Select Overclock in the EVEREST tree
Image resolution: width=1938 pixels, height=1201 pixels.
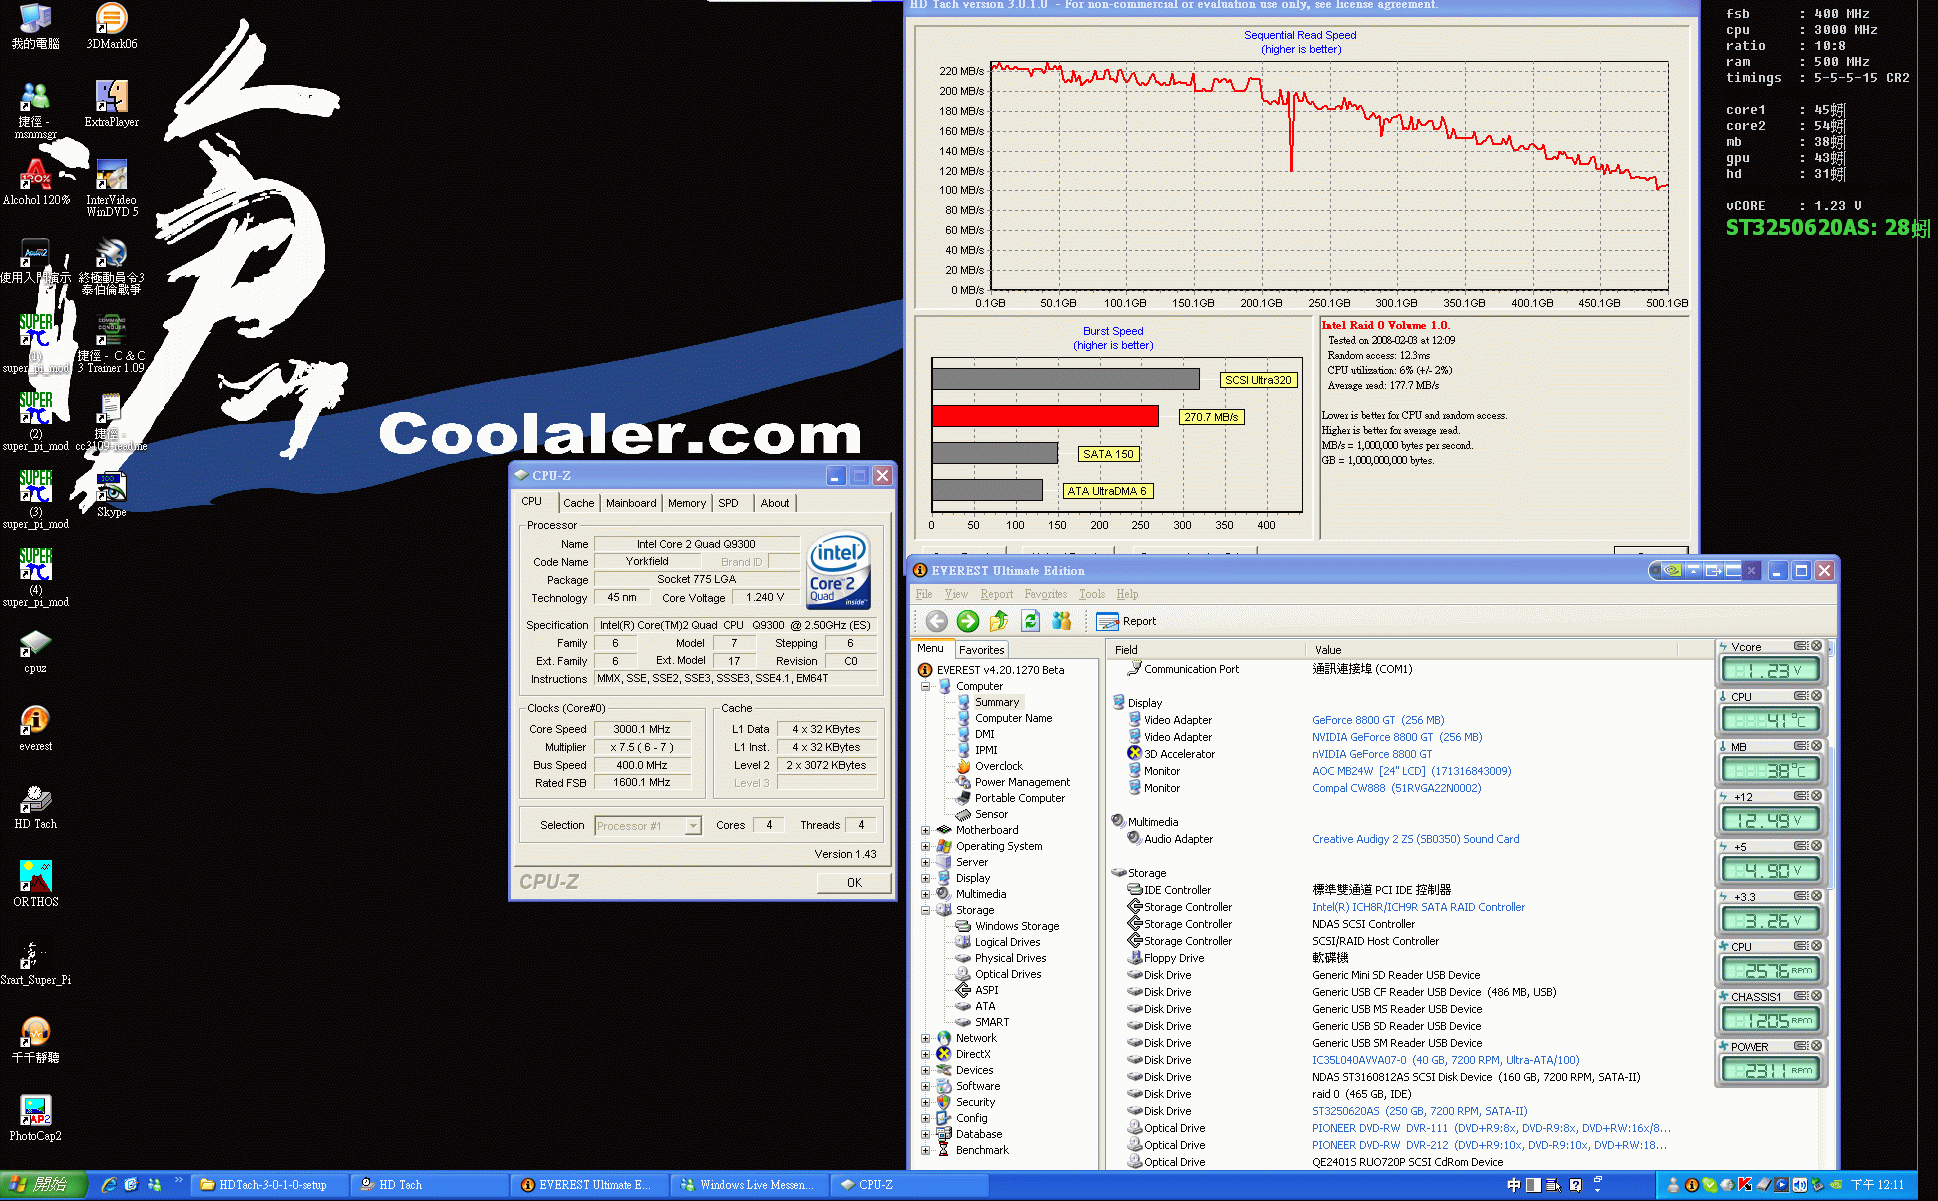[999, 766]
